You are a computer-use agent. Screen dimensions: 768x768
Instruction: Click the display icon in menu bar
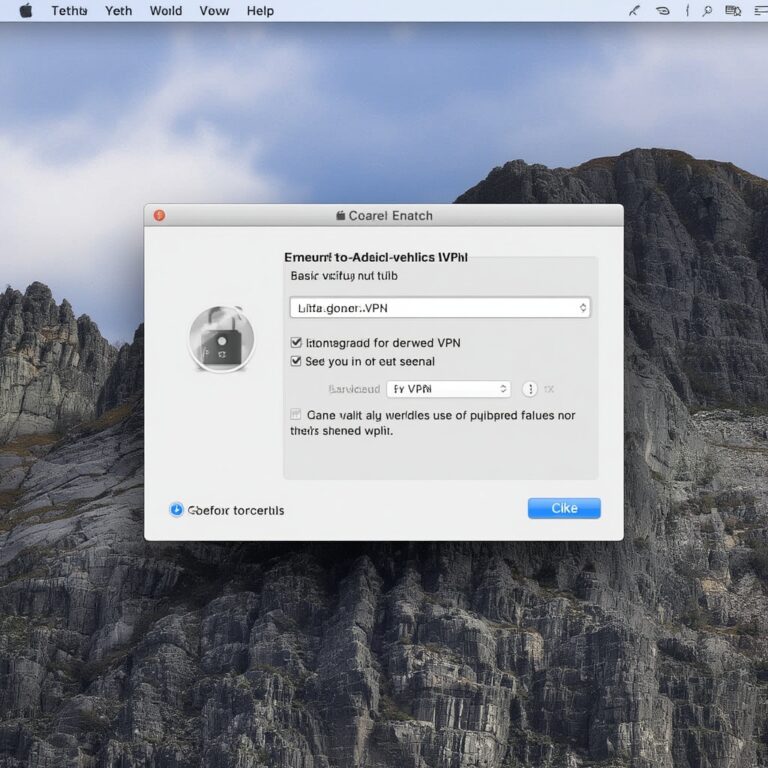733,11
